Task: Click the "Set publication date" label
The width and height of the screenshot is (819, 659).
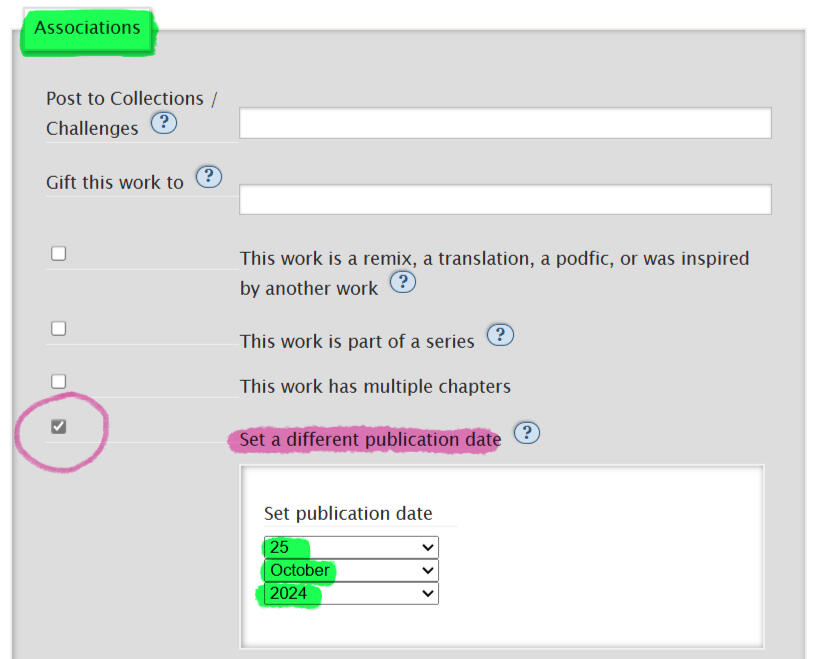Action: tap(348, 513)
